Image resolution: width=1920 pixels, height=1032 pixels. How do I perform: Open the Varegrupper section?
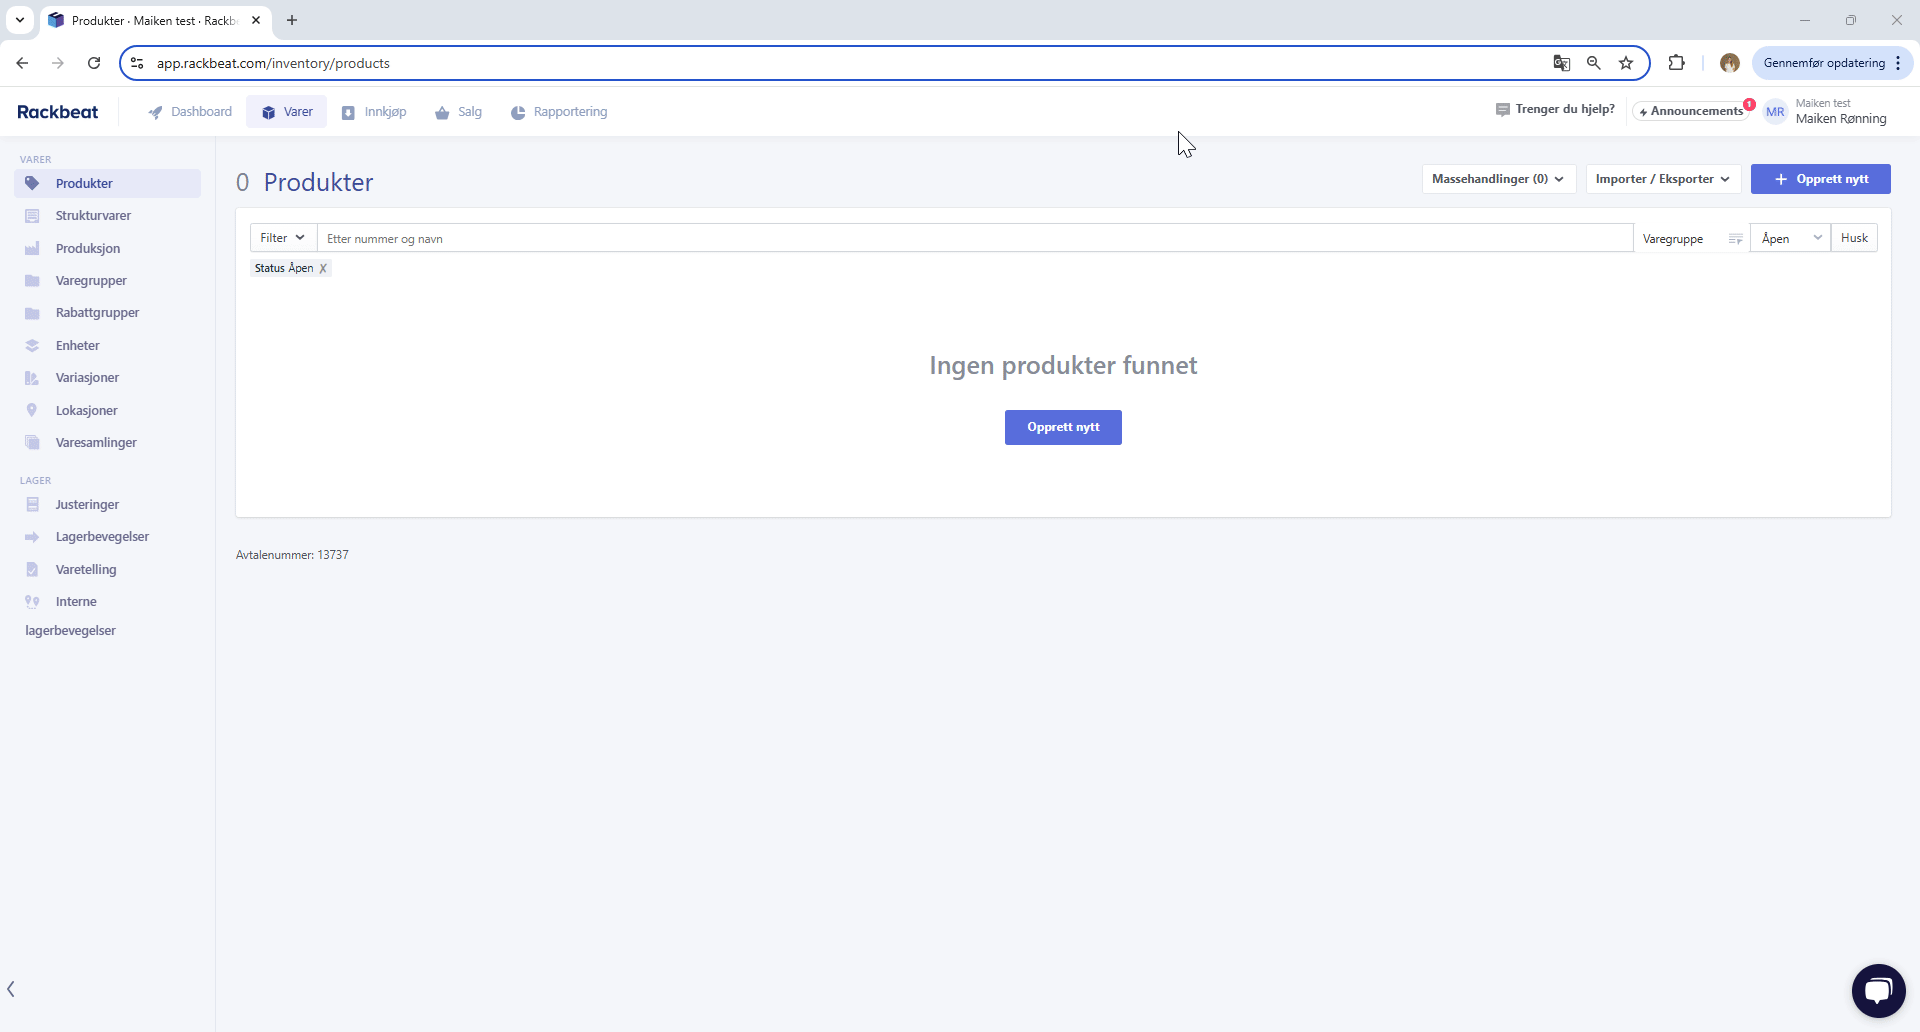pos(89,281)
